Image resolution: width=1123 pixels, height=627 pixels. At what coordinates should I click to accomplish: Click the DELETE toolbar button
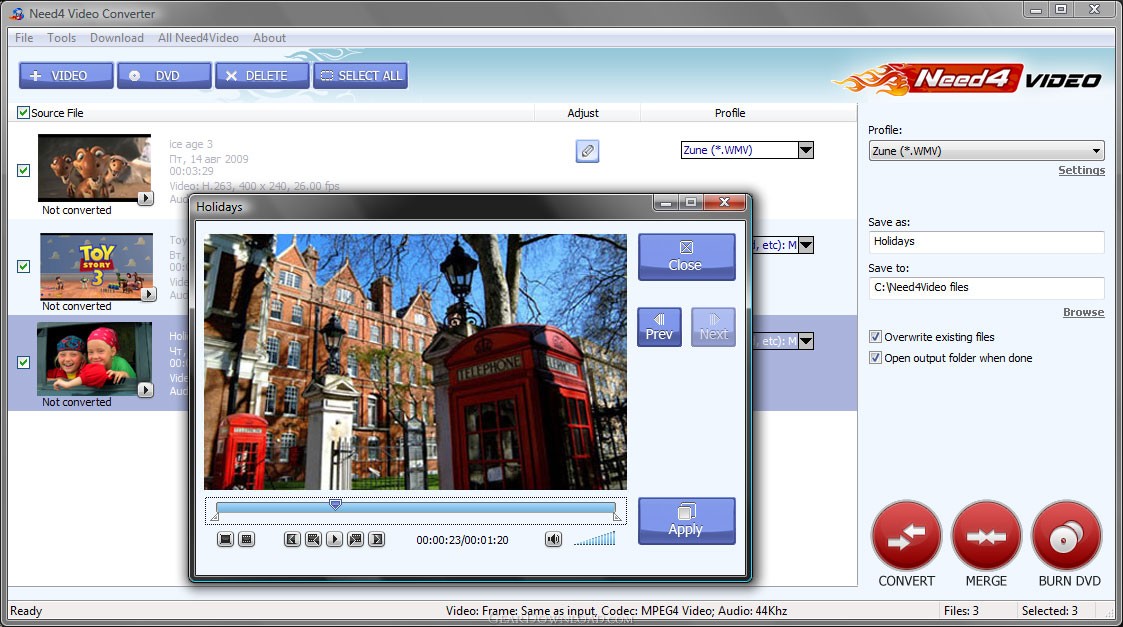[x=263, y=75]
